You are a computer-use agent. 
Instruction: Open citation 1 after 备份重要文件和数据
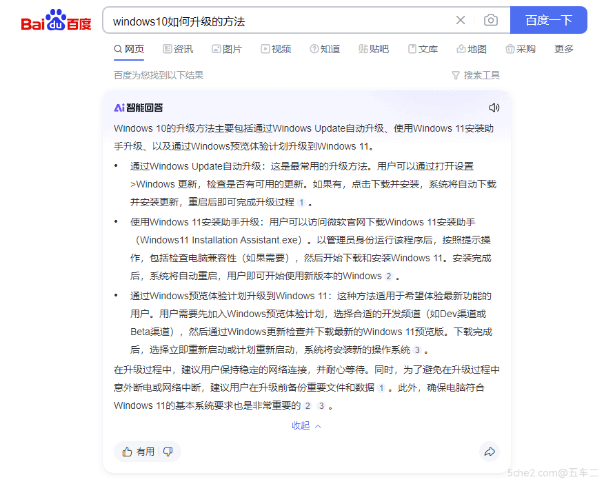(381, 388)
